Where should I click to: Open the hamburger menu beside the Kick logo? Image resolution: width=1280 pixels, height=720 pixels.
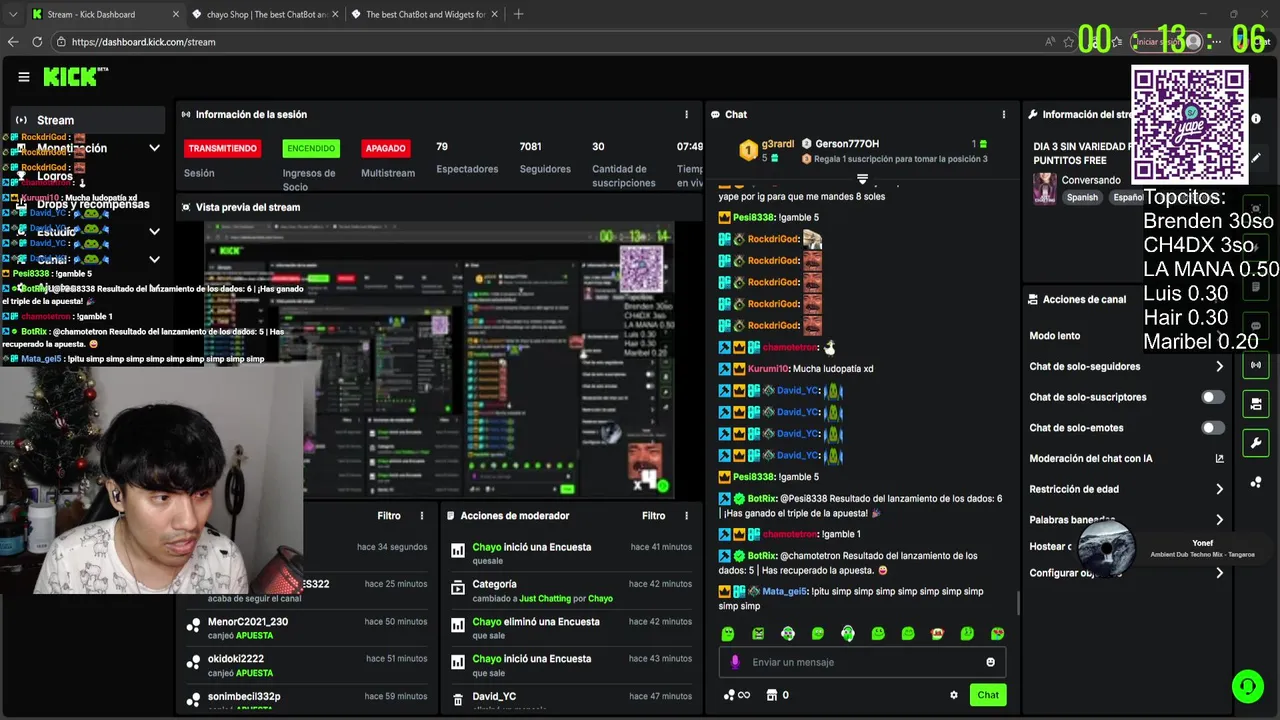tap(24, 77)
